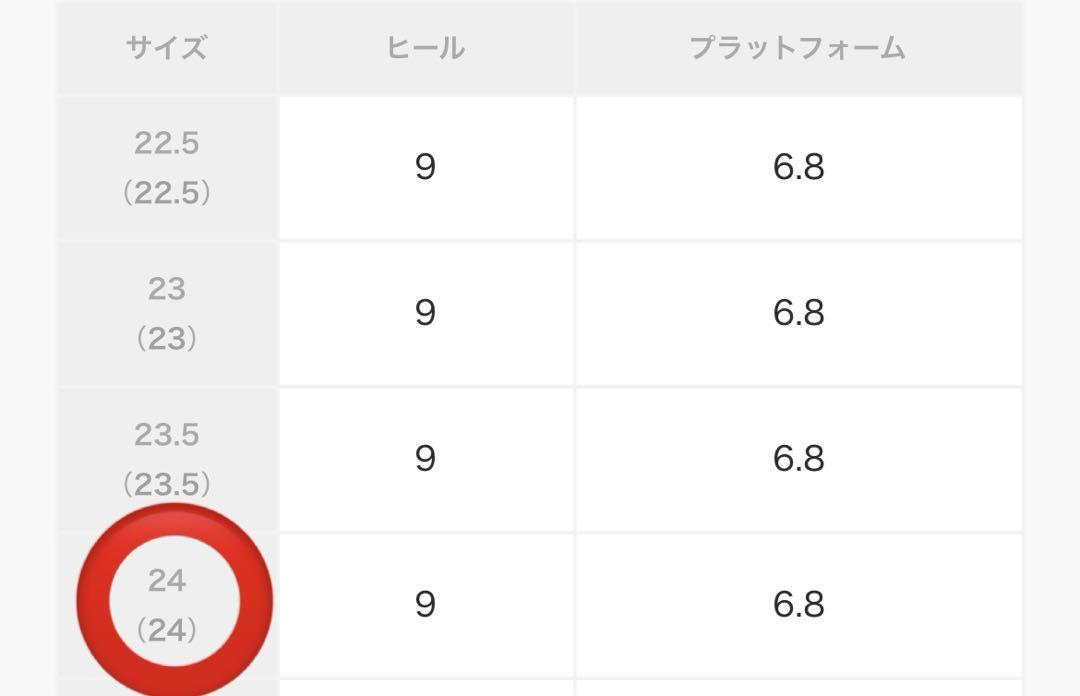Click heel value 9 for size 23
The image size is (1080, 696).
pos(426,314)
